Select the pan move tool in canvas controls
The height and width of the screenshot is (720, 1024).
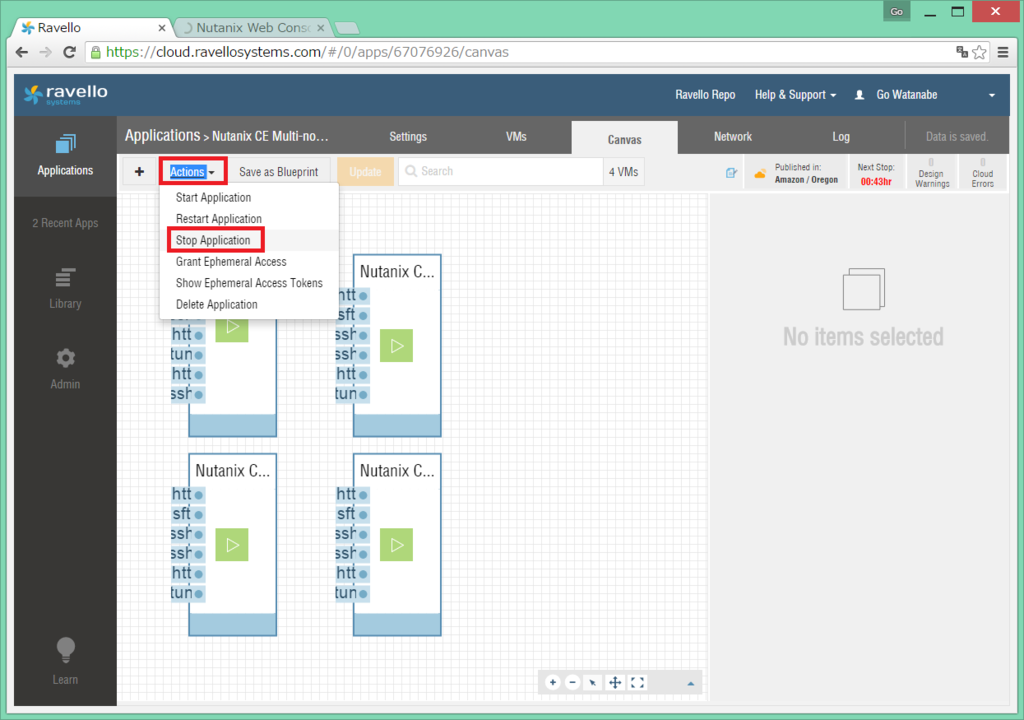[x=615, y=683]
